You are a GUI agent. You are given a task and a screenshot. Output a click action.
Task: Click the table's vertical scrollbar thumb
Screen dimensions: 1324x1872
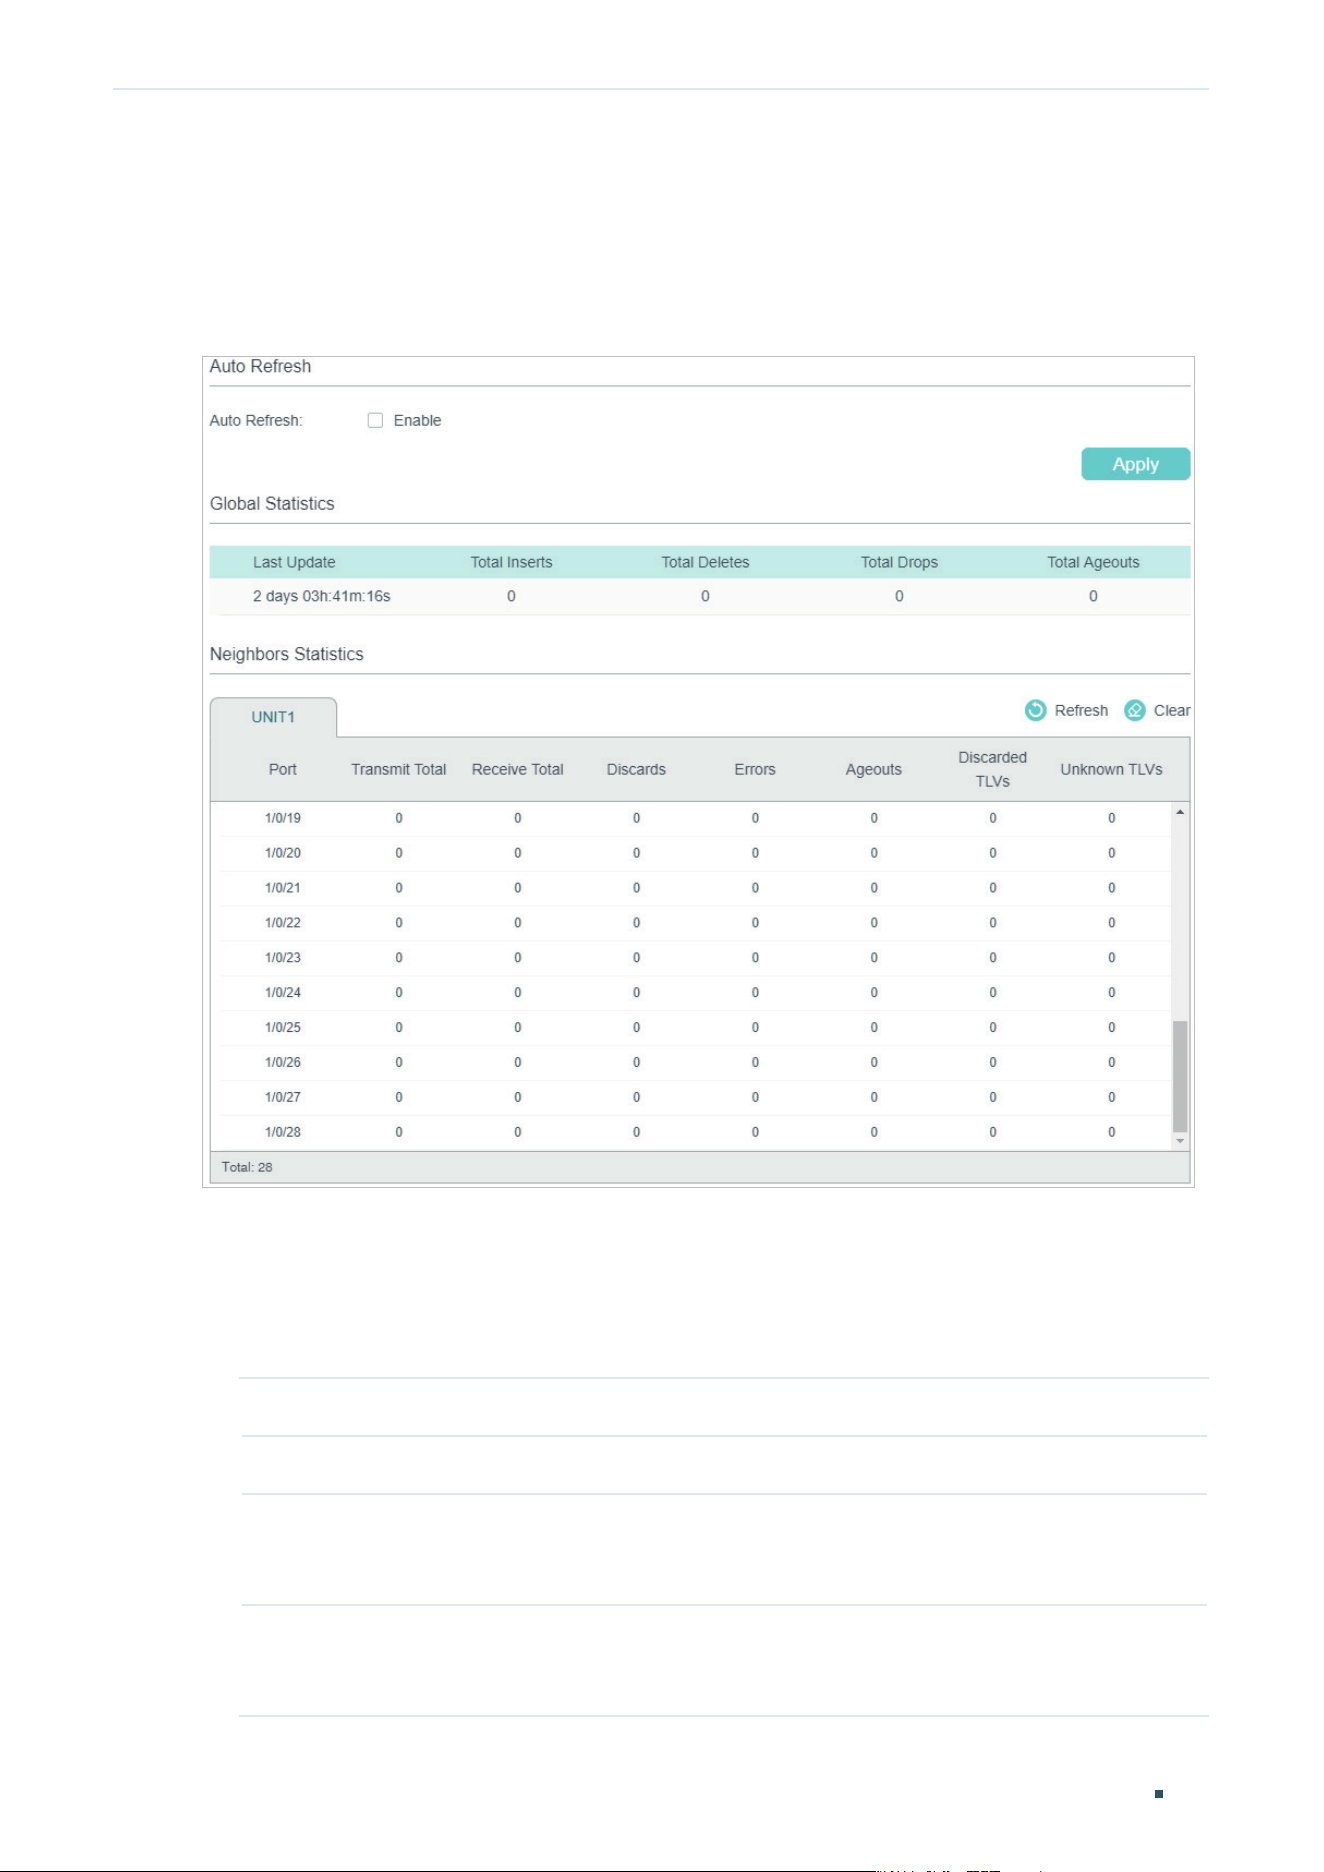click(1180, 1076)
